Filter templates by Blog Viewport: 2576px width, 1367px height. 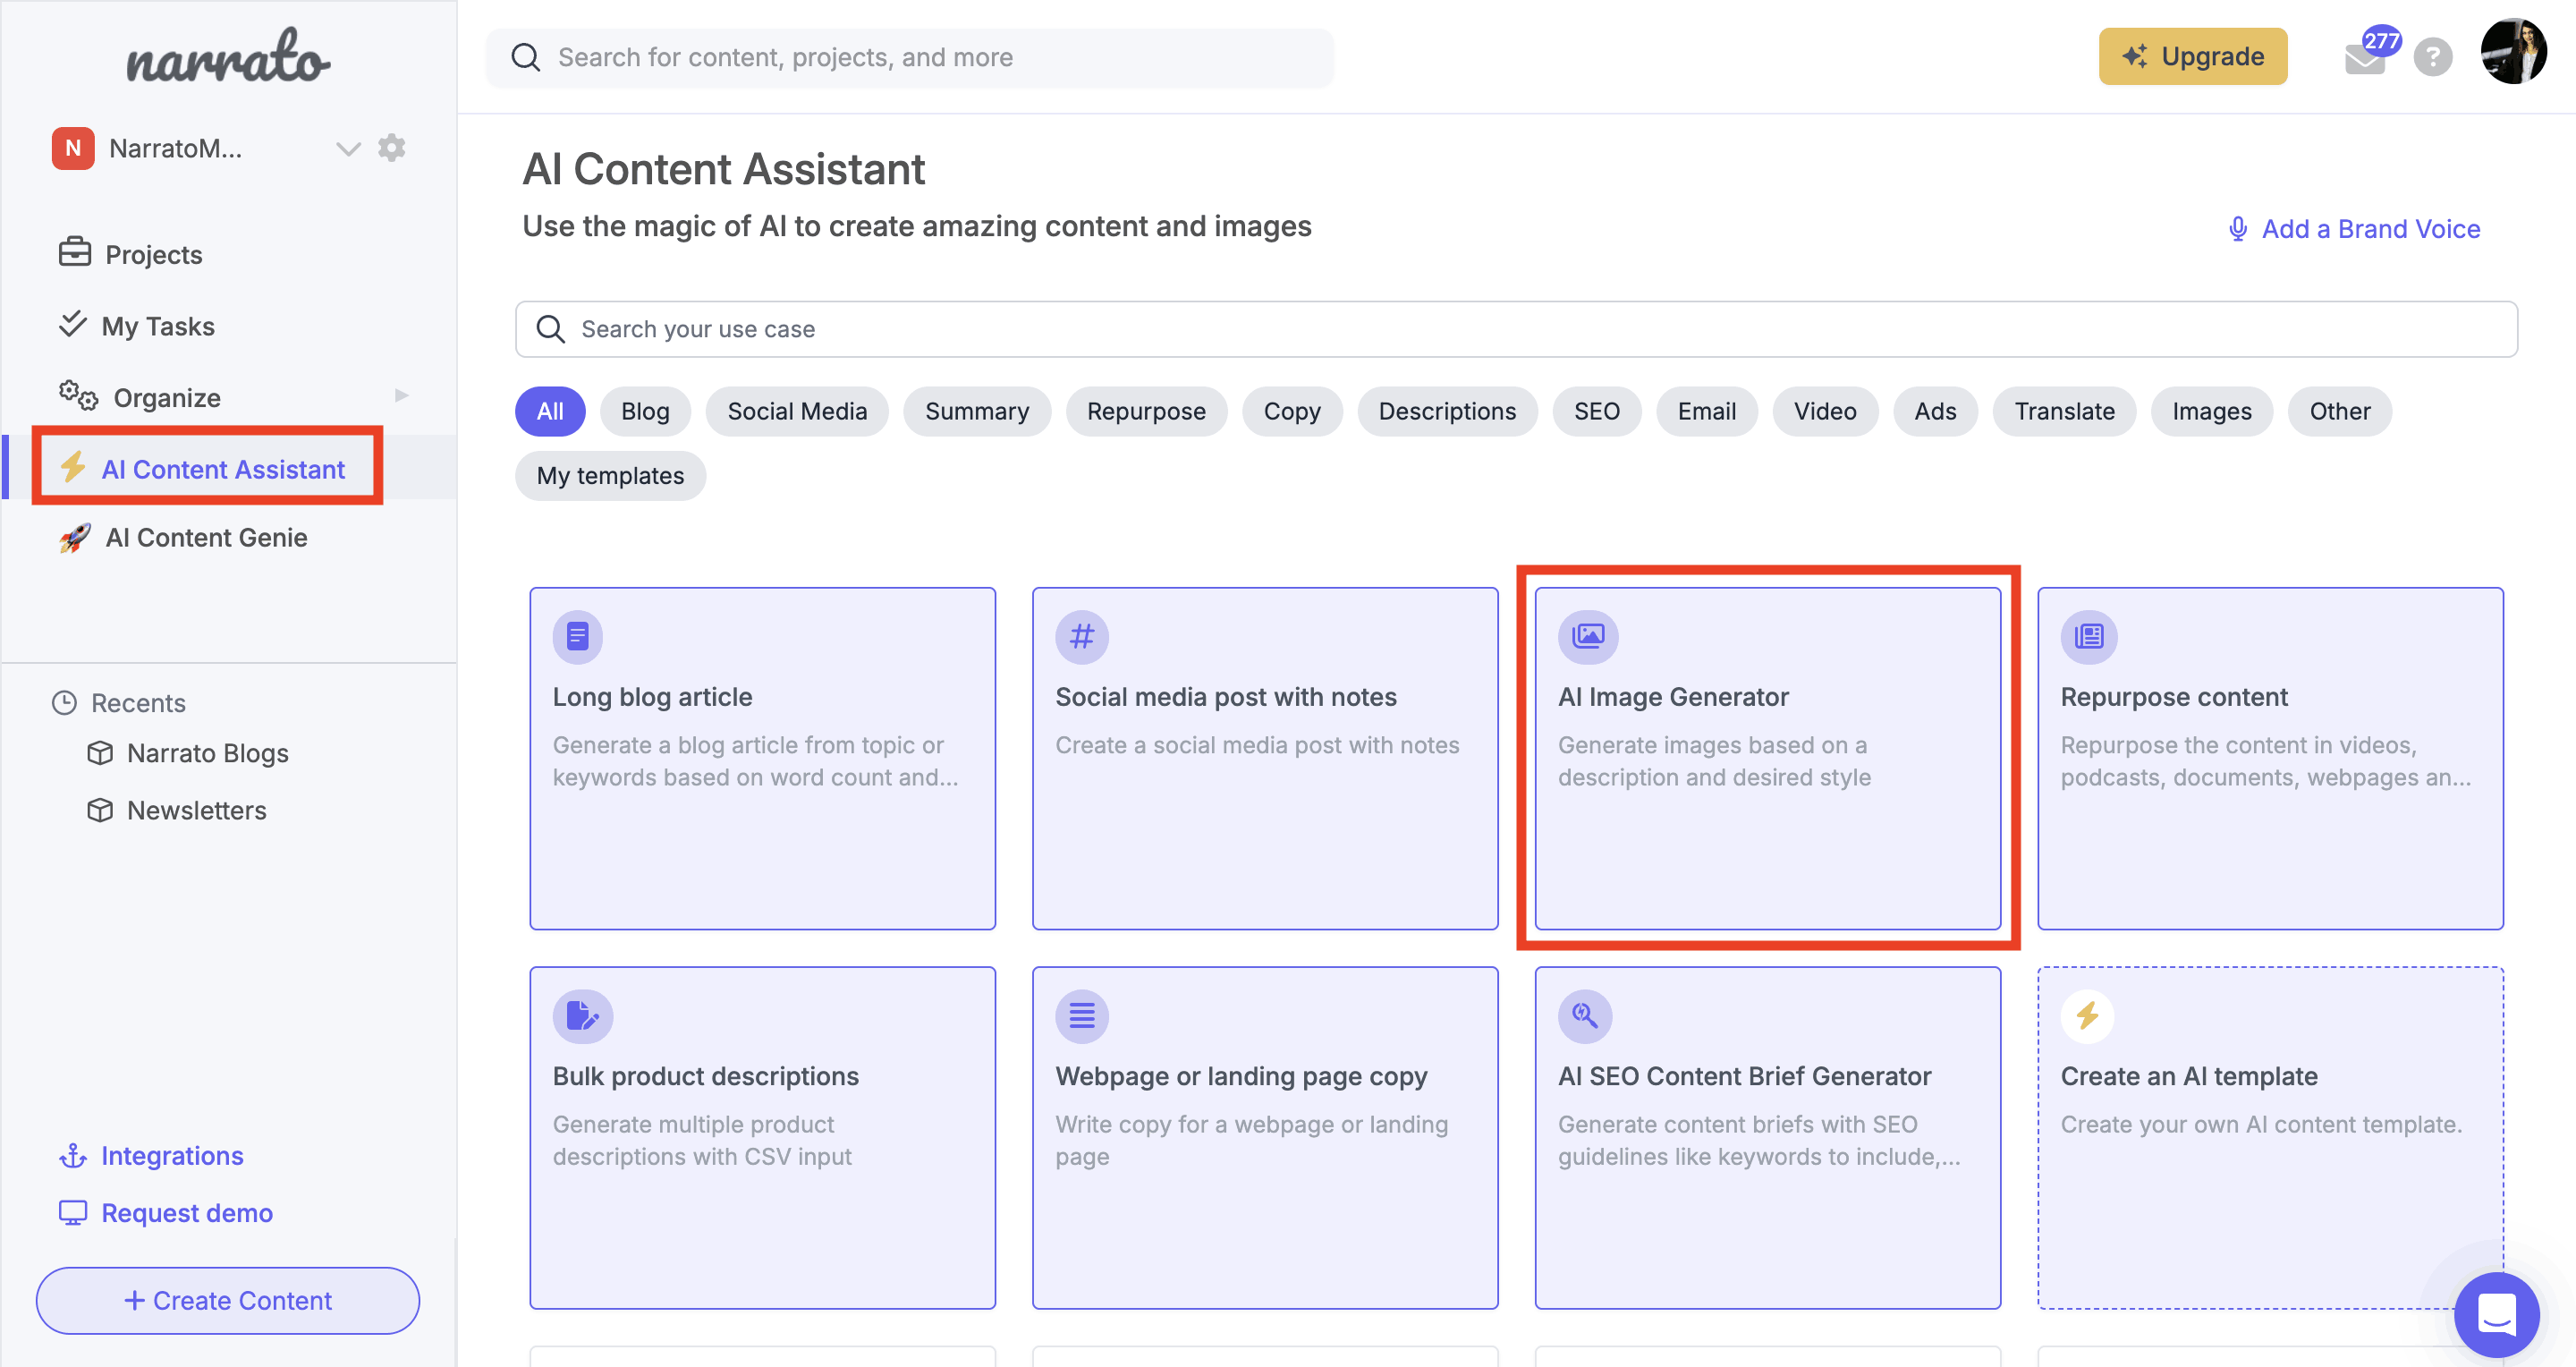pyautogui.click(x=645, y=411)
